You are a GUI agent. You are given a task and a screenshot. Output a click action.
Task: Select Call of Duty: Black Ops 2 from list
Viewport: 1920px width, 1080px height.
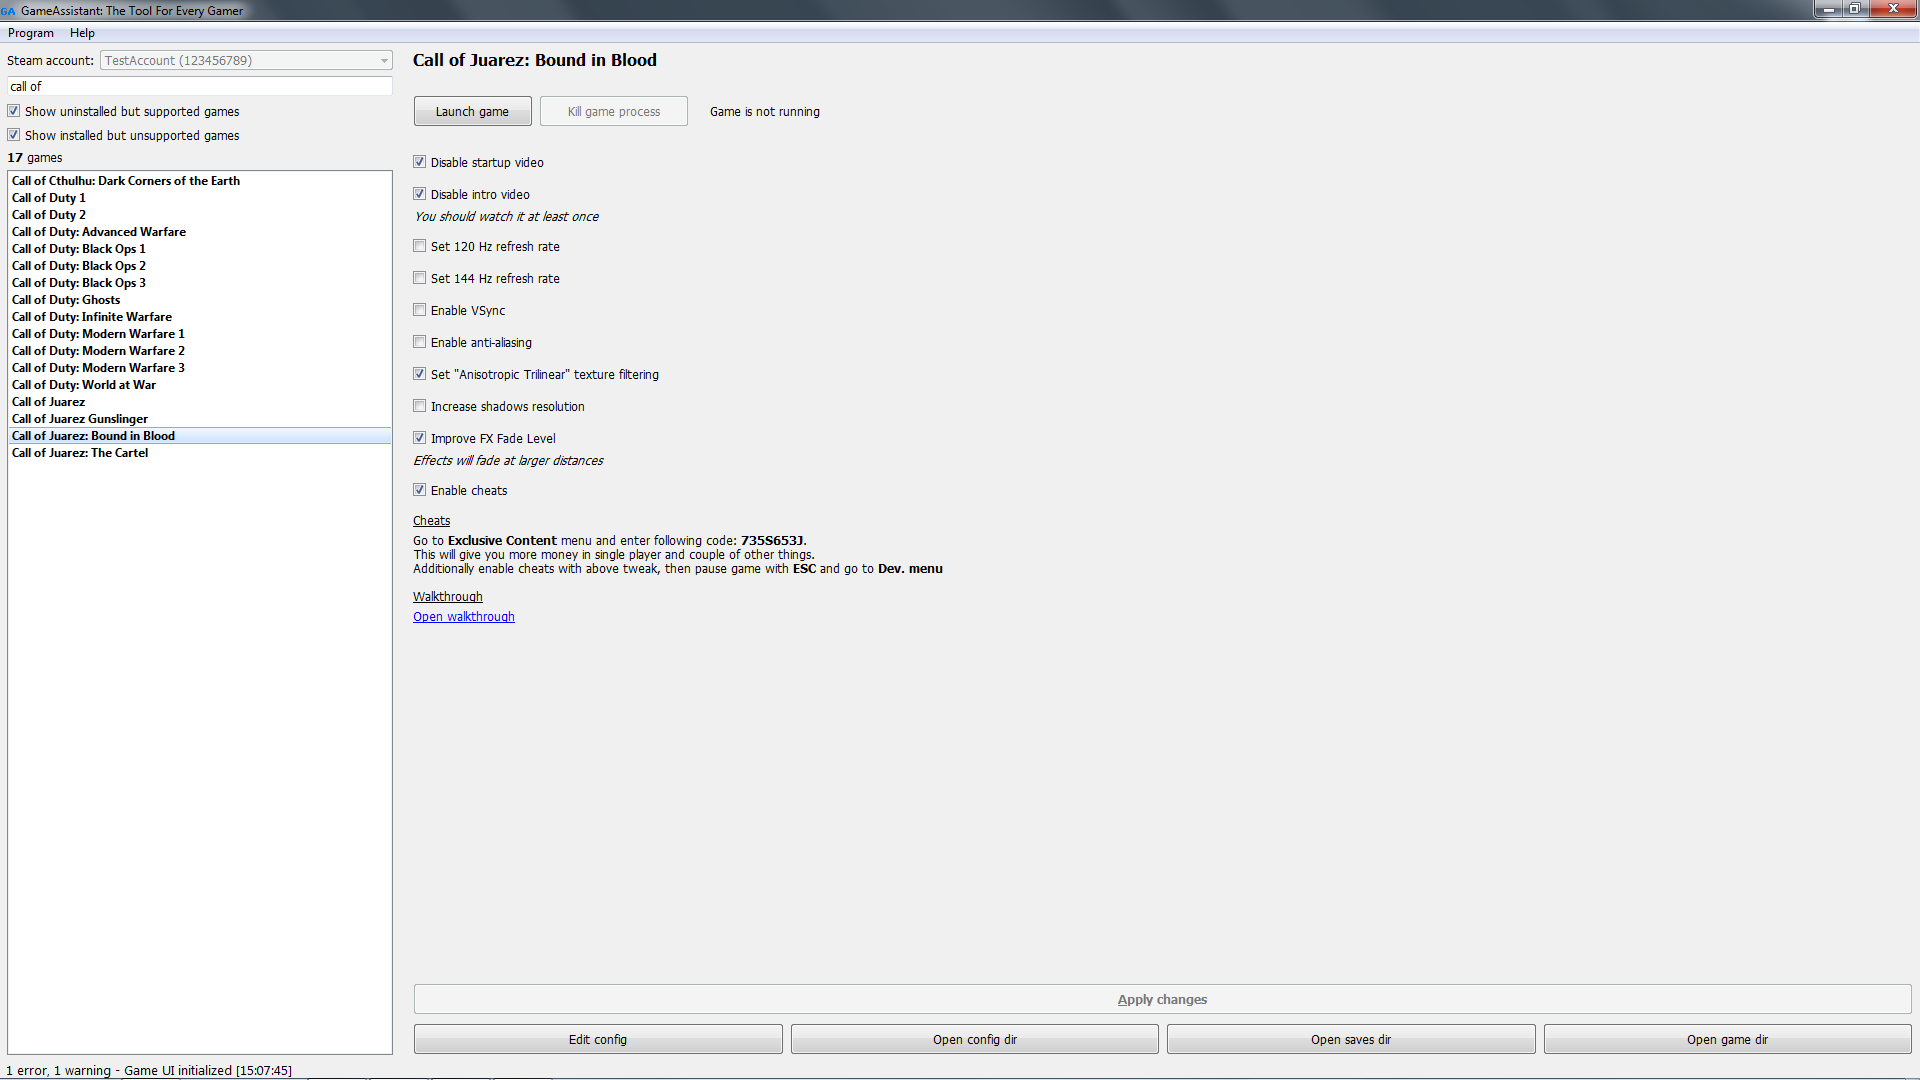tap(79, 265)
